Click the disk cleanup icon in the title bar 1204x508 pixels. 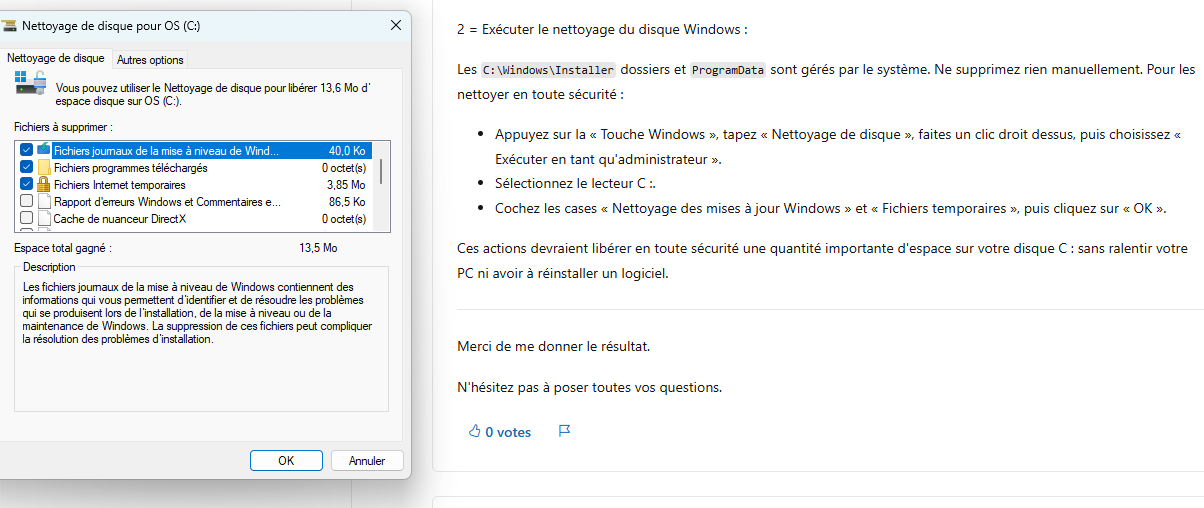(8, 26)
